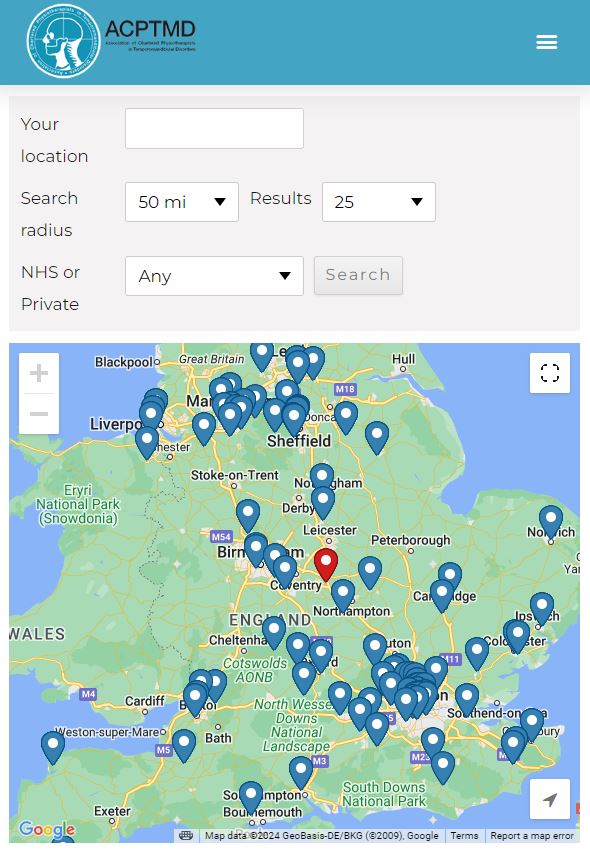The image size is (590, 855).
Task: Open the NHS or Private dropdown
Action: [214, 276]
